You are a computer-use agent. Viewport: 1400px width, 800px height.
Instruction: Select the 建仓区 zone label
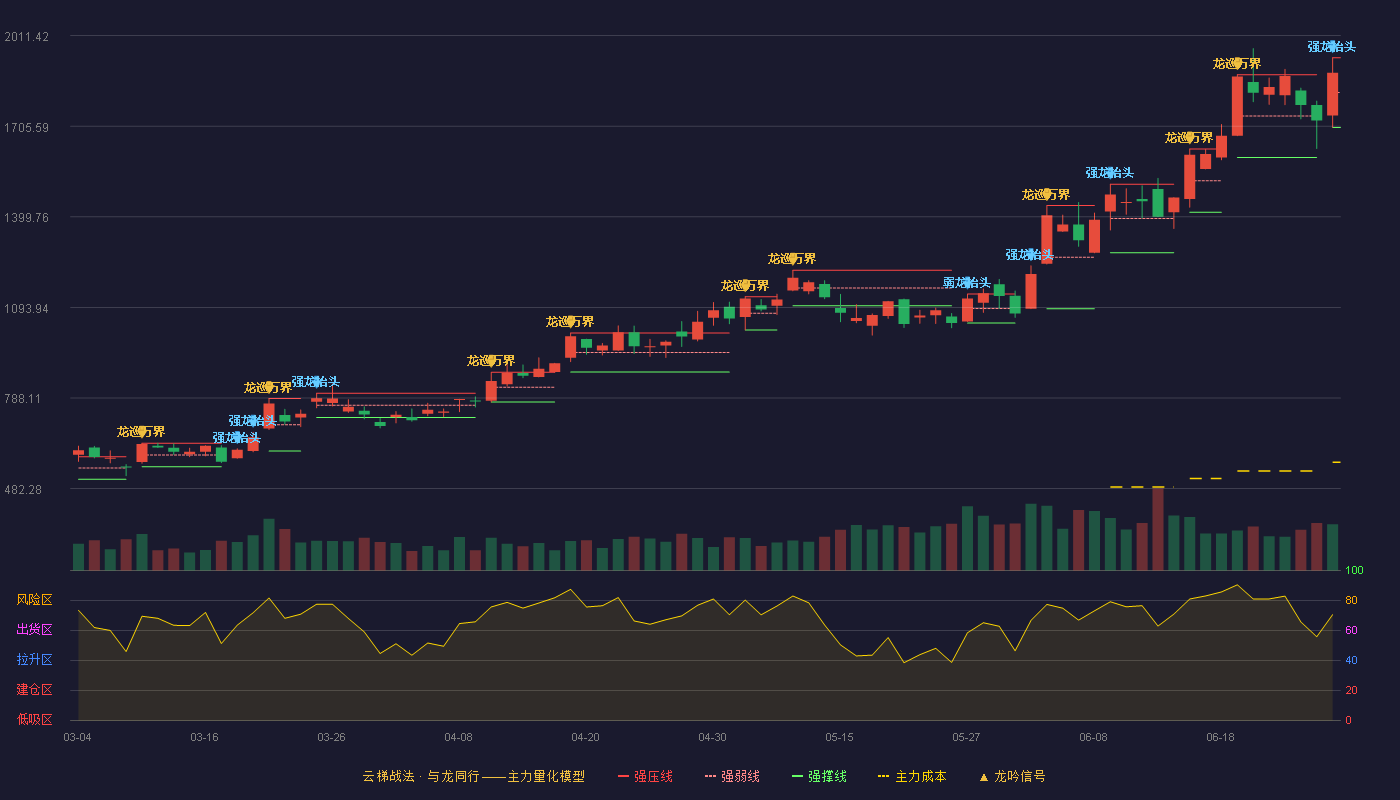coord(34,690)
